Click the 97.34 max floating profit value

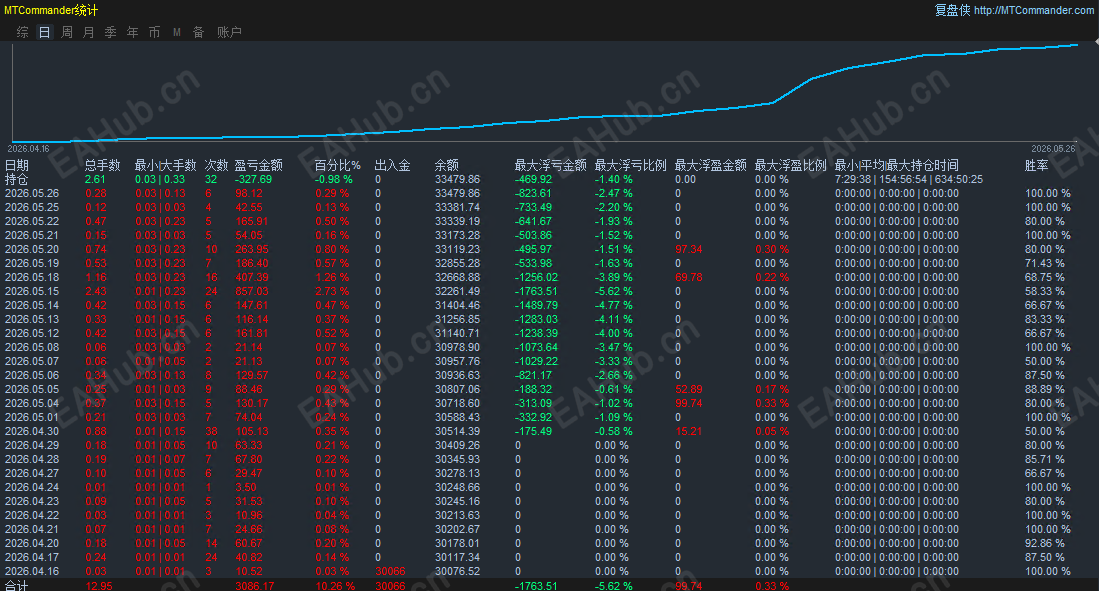point(689,250)
